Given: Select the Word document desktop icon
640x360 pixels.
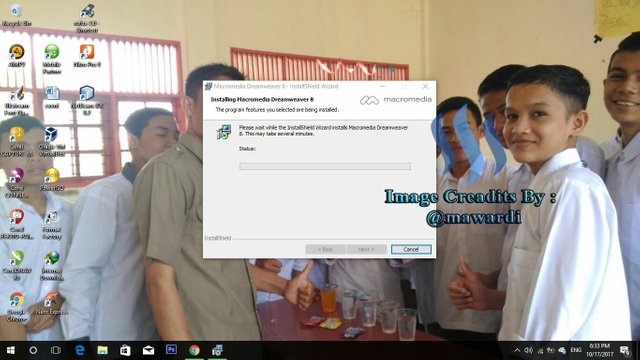Looking at the screenshot, I should [x=52, y=98].
